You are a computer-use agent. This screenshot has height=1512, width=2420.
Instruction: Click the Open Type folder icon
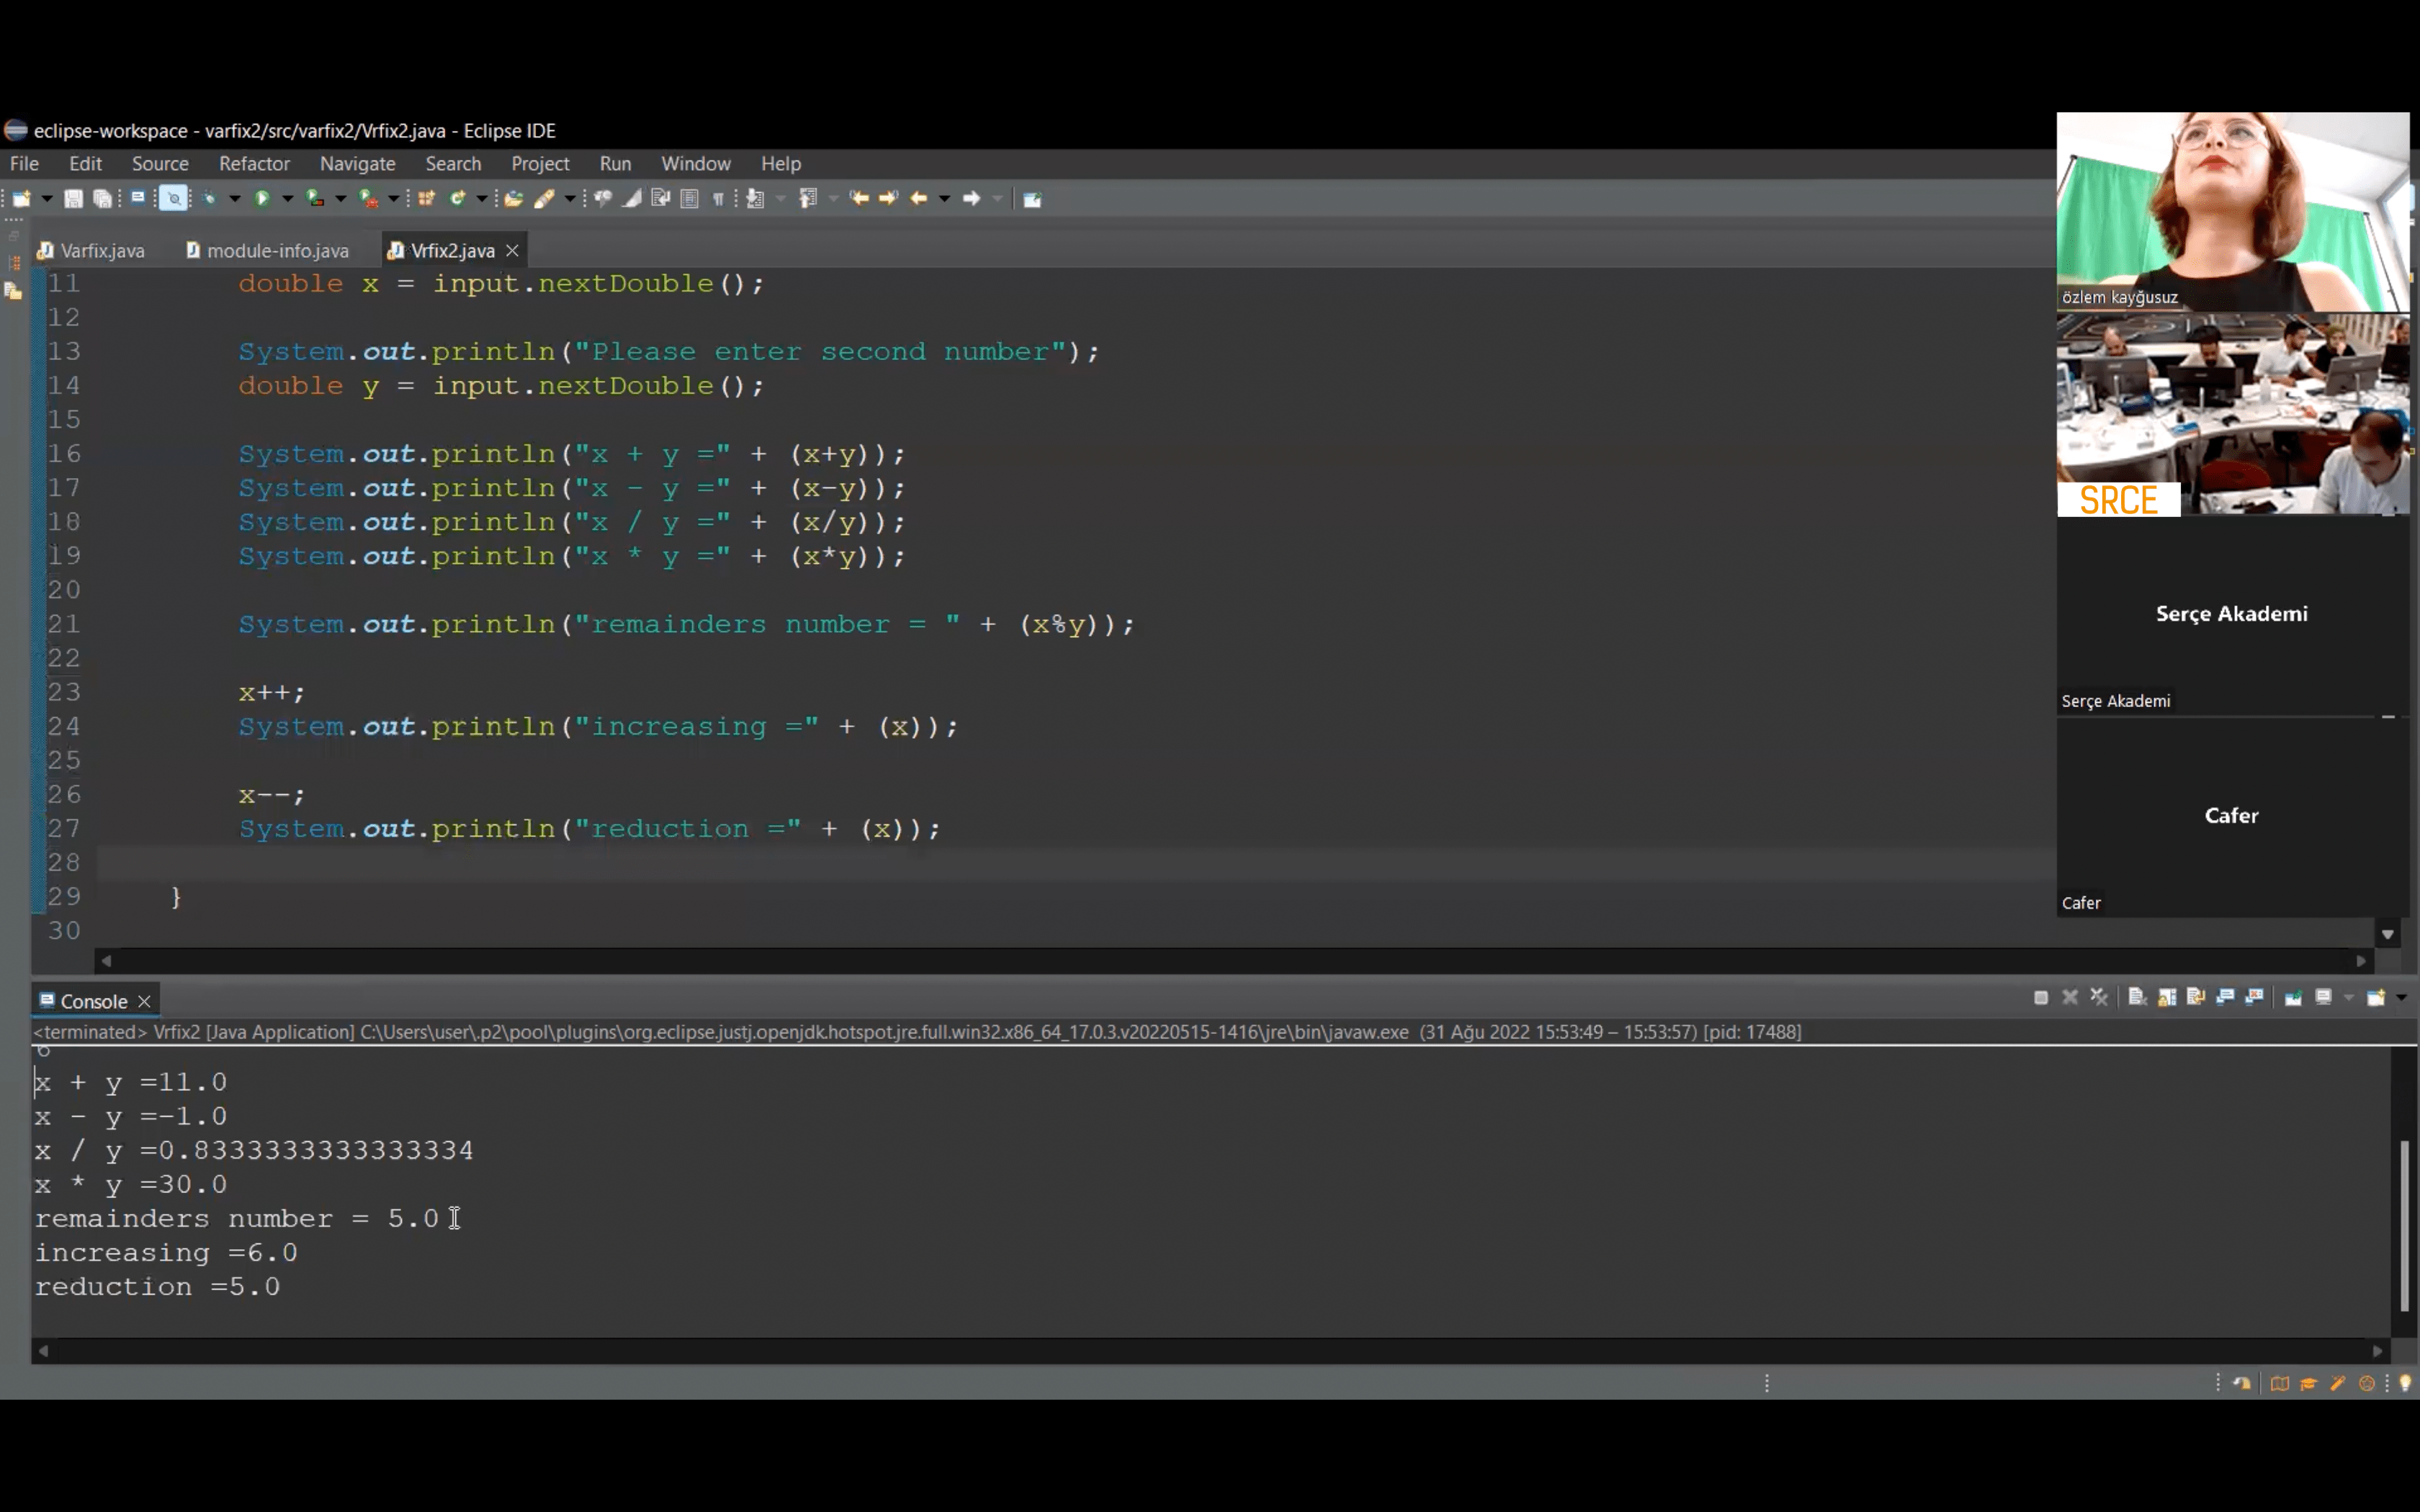pyautogui.click(x=513, y=198)
